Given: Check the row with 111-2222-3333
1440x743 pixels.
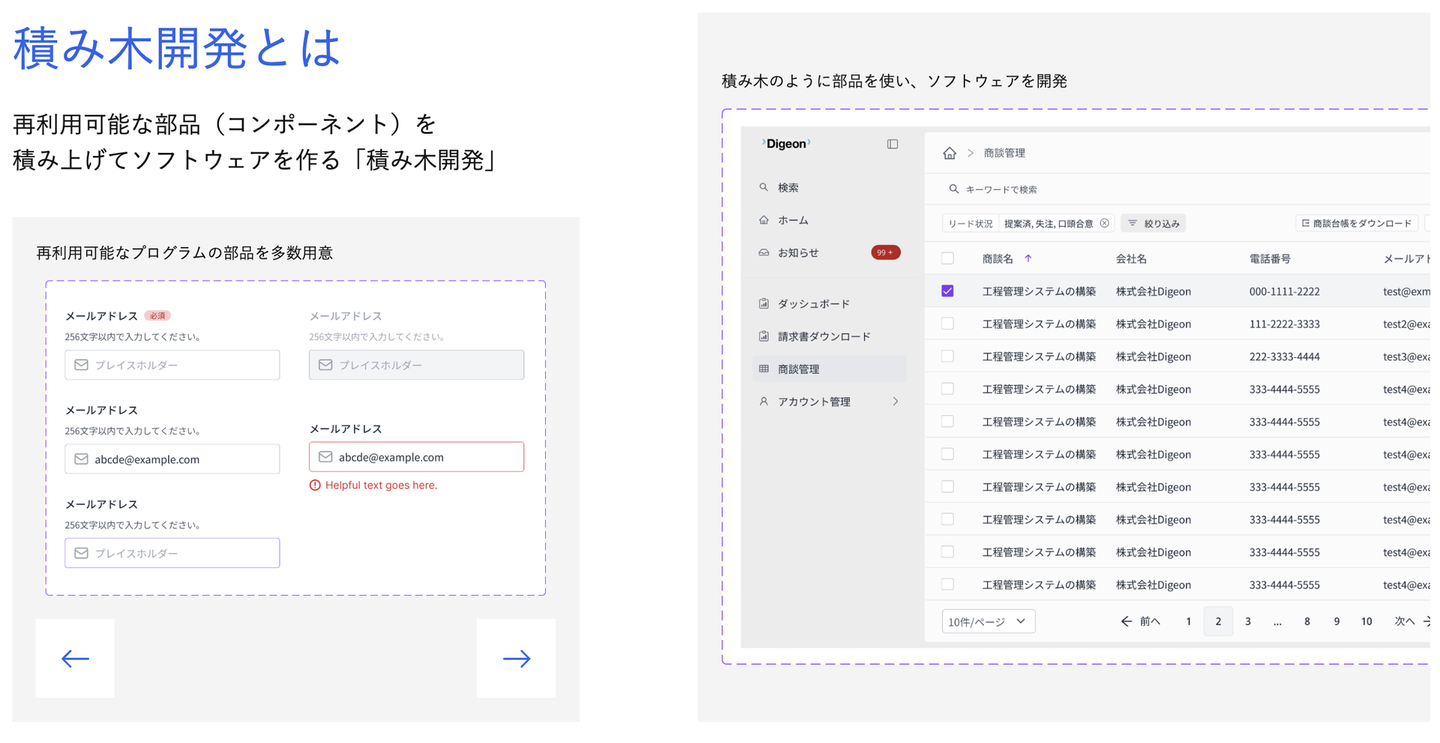Looking at the screenshot, I should 948,324.
